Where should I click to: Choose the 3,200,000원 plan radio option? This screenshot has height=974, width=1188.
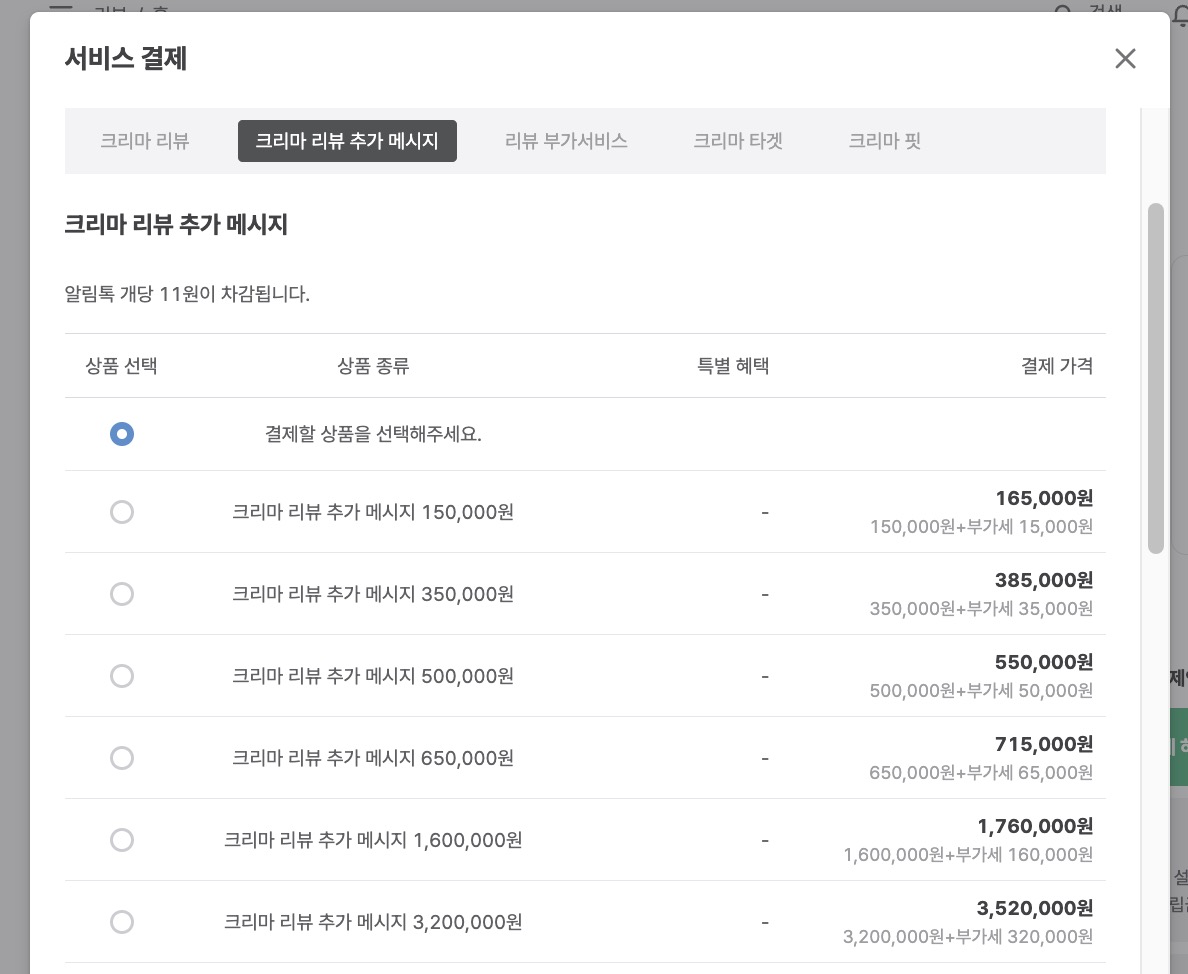point(121,922)
